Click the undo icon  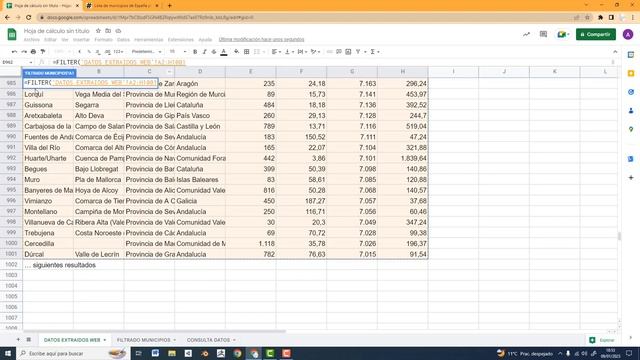point(14,52)
